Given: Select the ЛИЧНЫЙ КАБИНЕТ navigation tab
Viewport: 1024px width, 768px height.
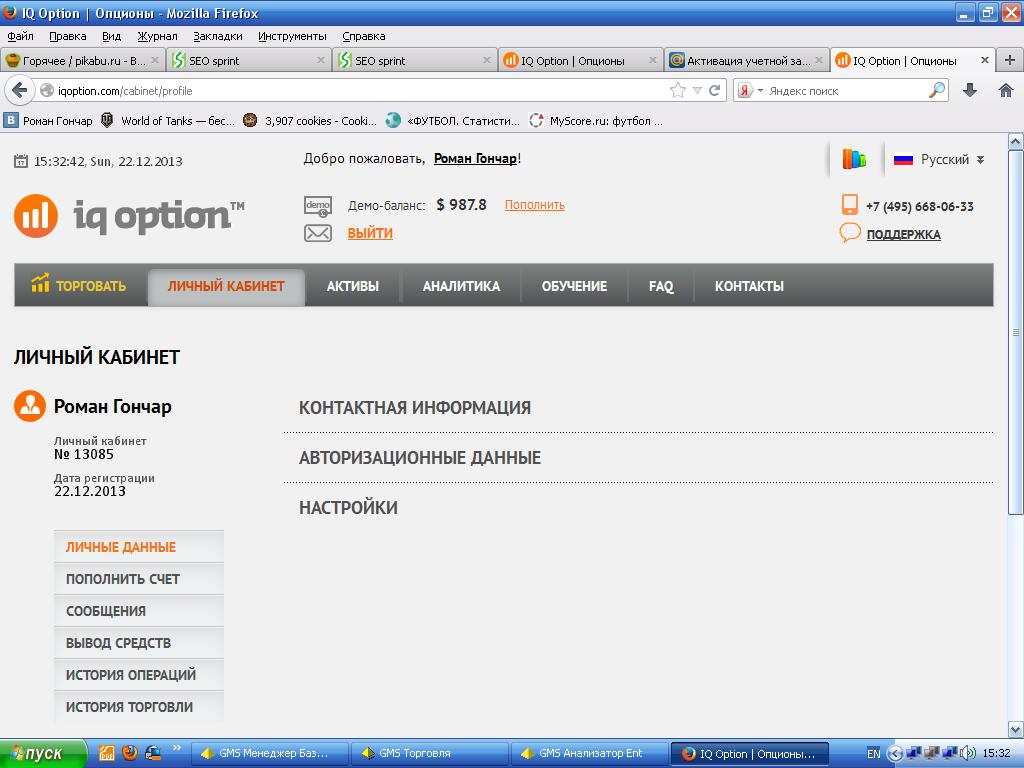Looking at the screenshot, I should coord(226,287).
